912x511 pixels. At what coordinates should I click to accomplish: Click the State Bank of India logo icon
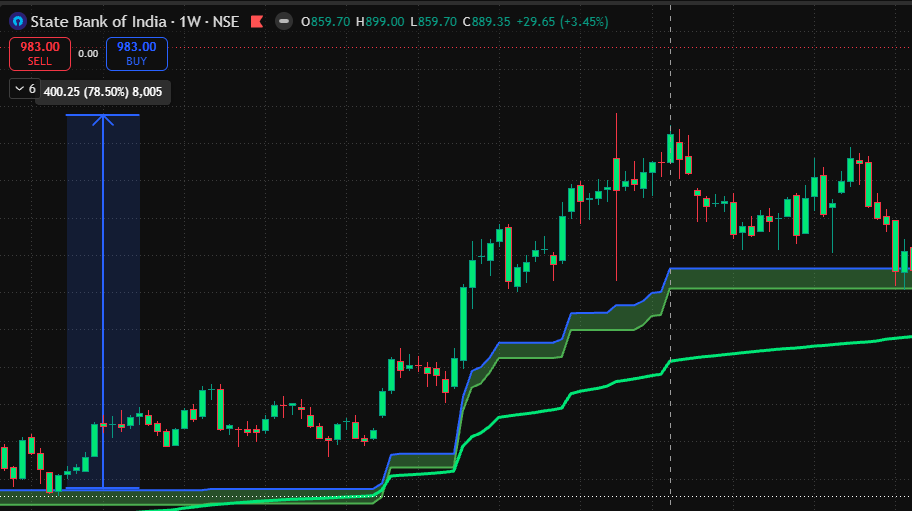18,22
